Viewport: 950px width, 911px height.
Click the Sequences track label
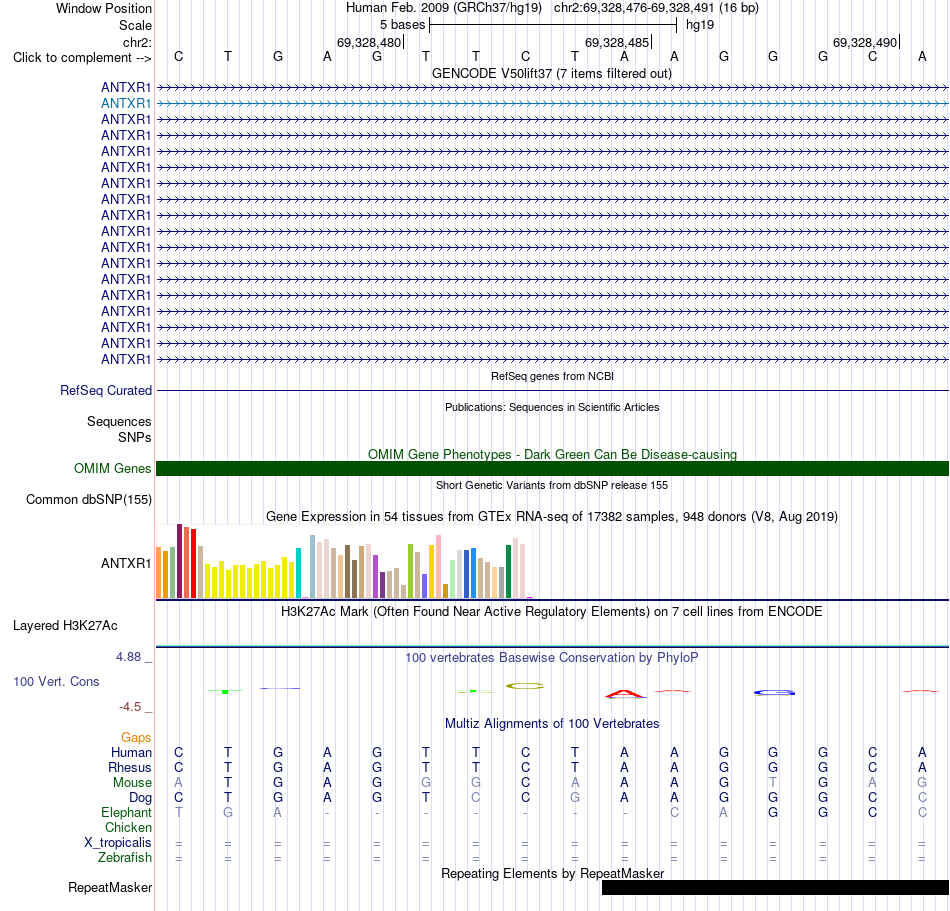click(119, 422)
